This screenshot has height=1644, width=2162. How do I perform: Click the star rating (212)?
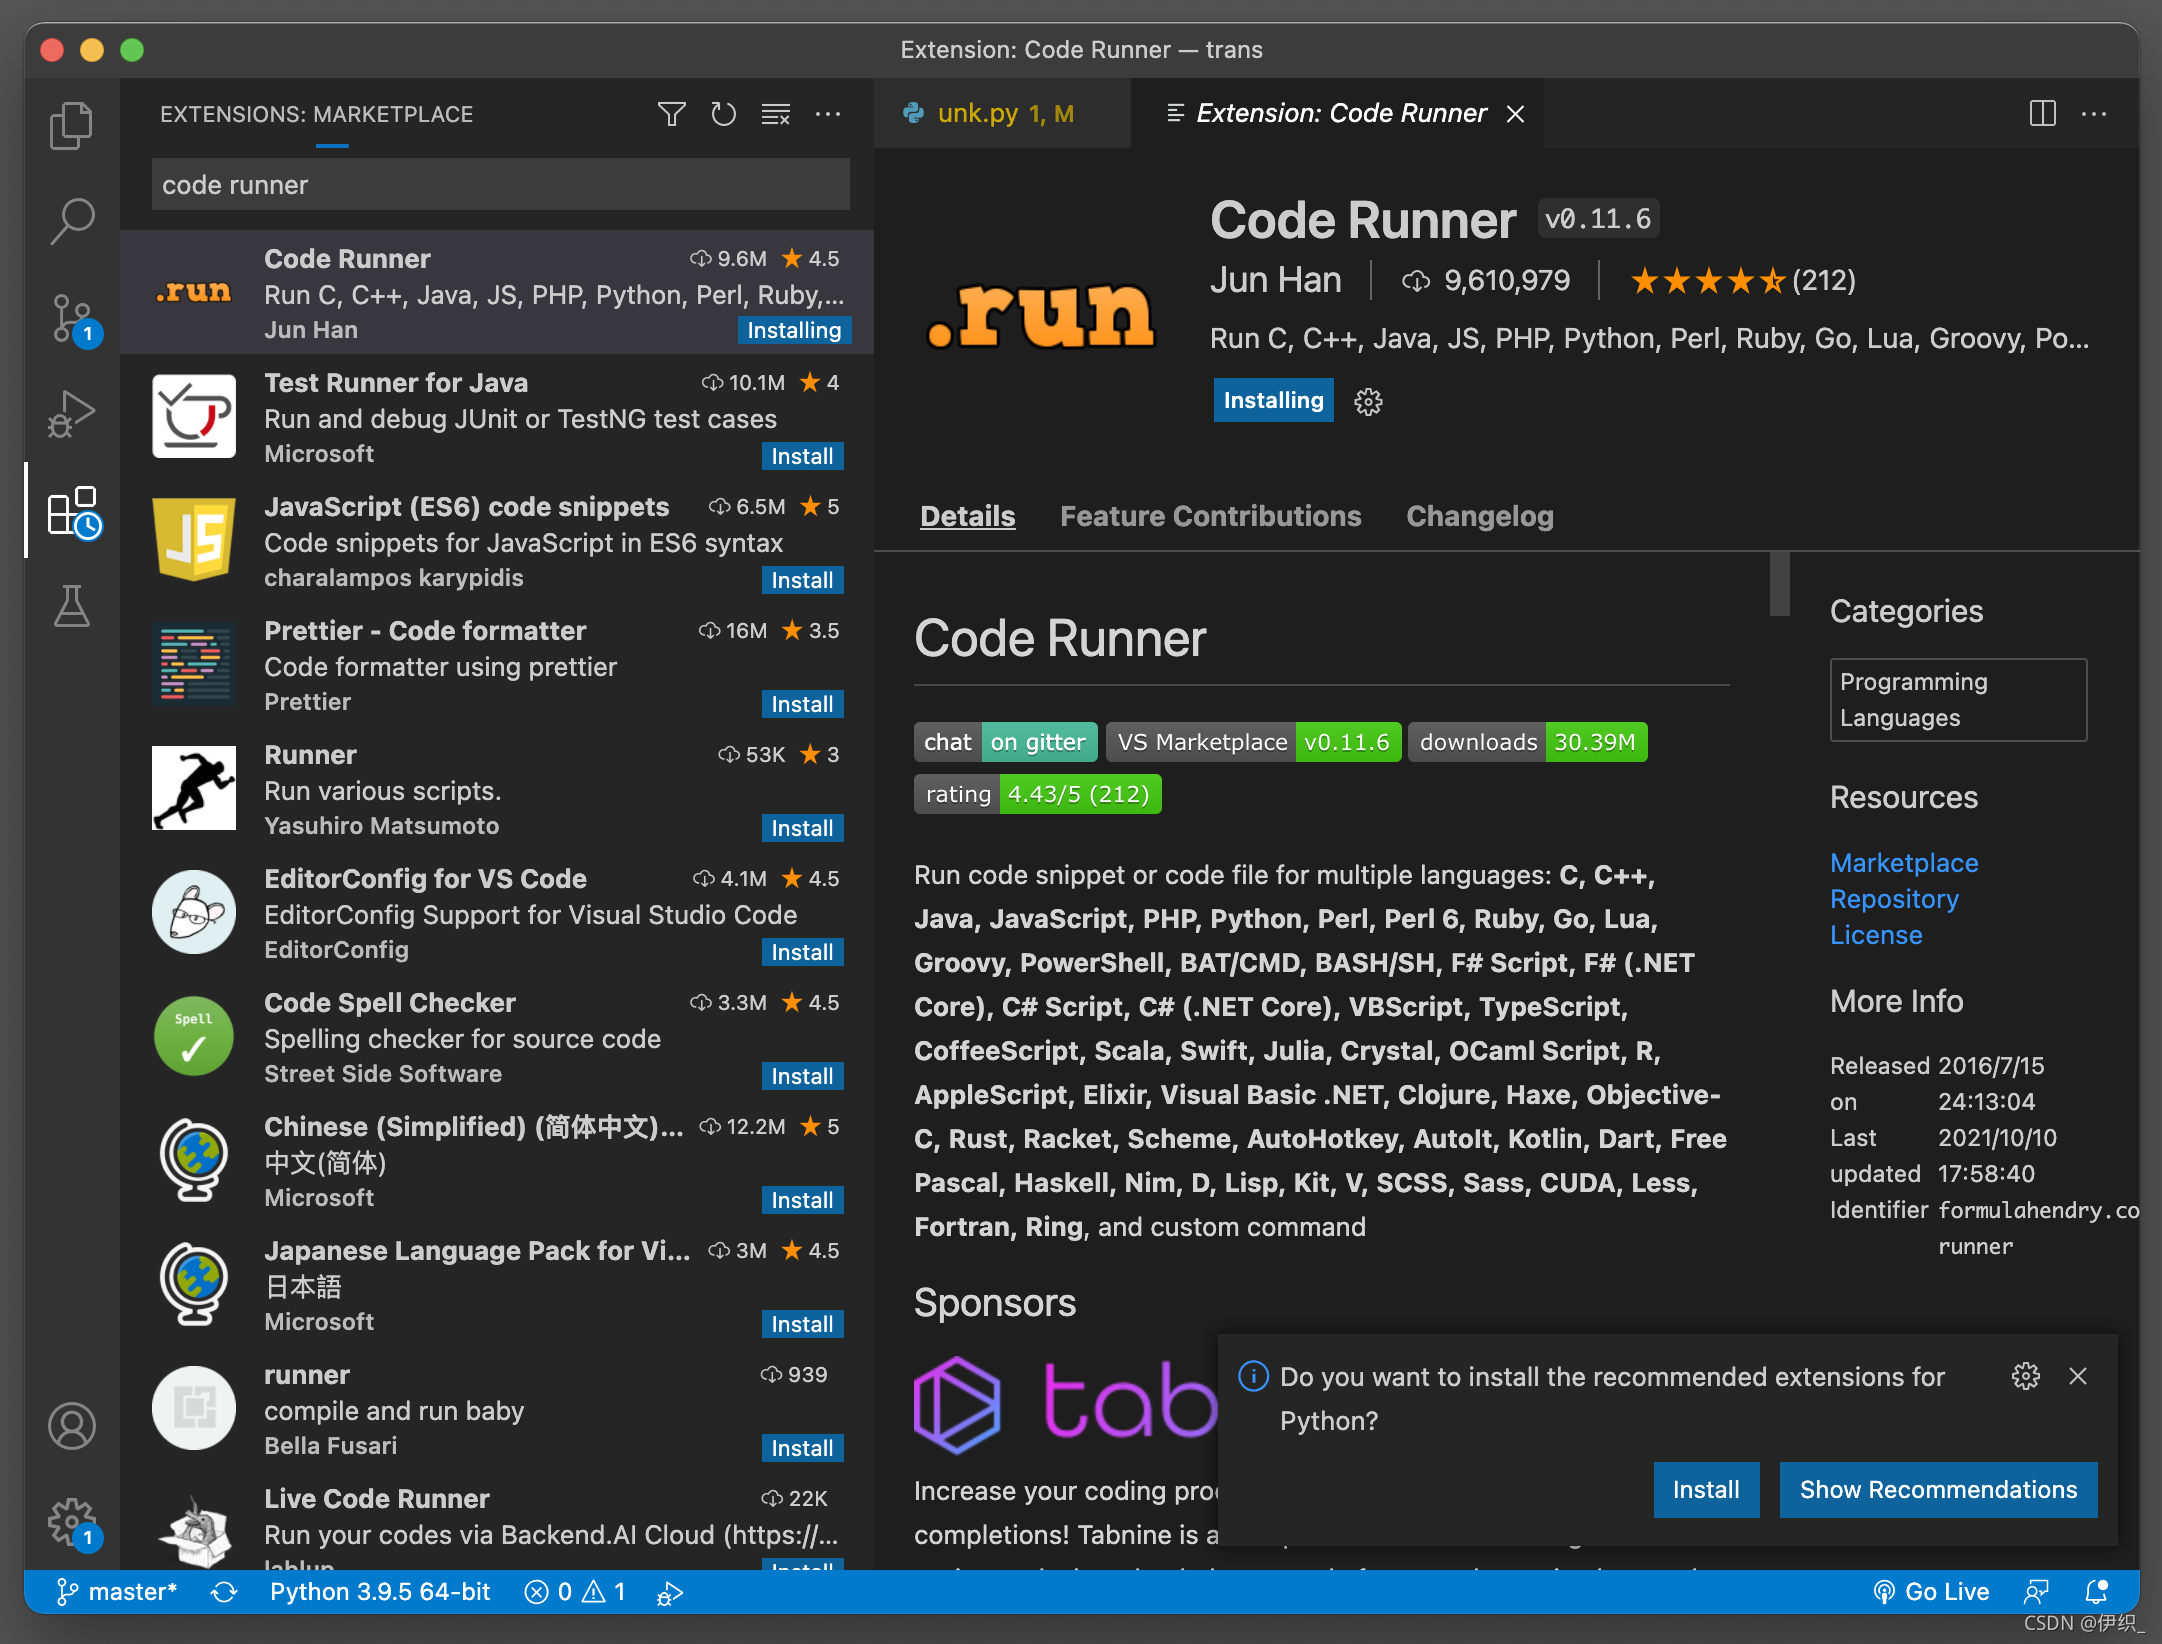click(x=1742, y=280)
